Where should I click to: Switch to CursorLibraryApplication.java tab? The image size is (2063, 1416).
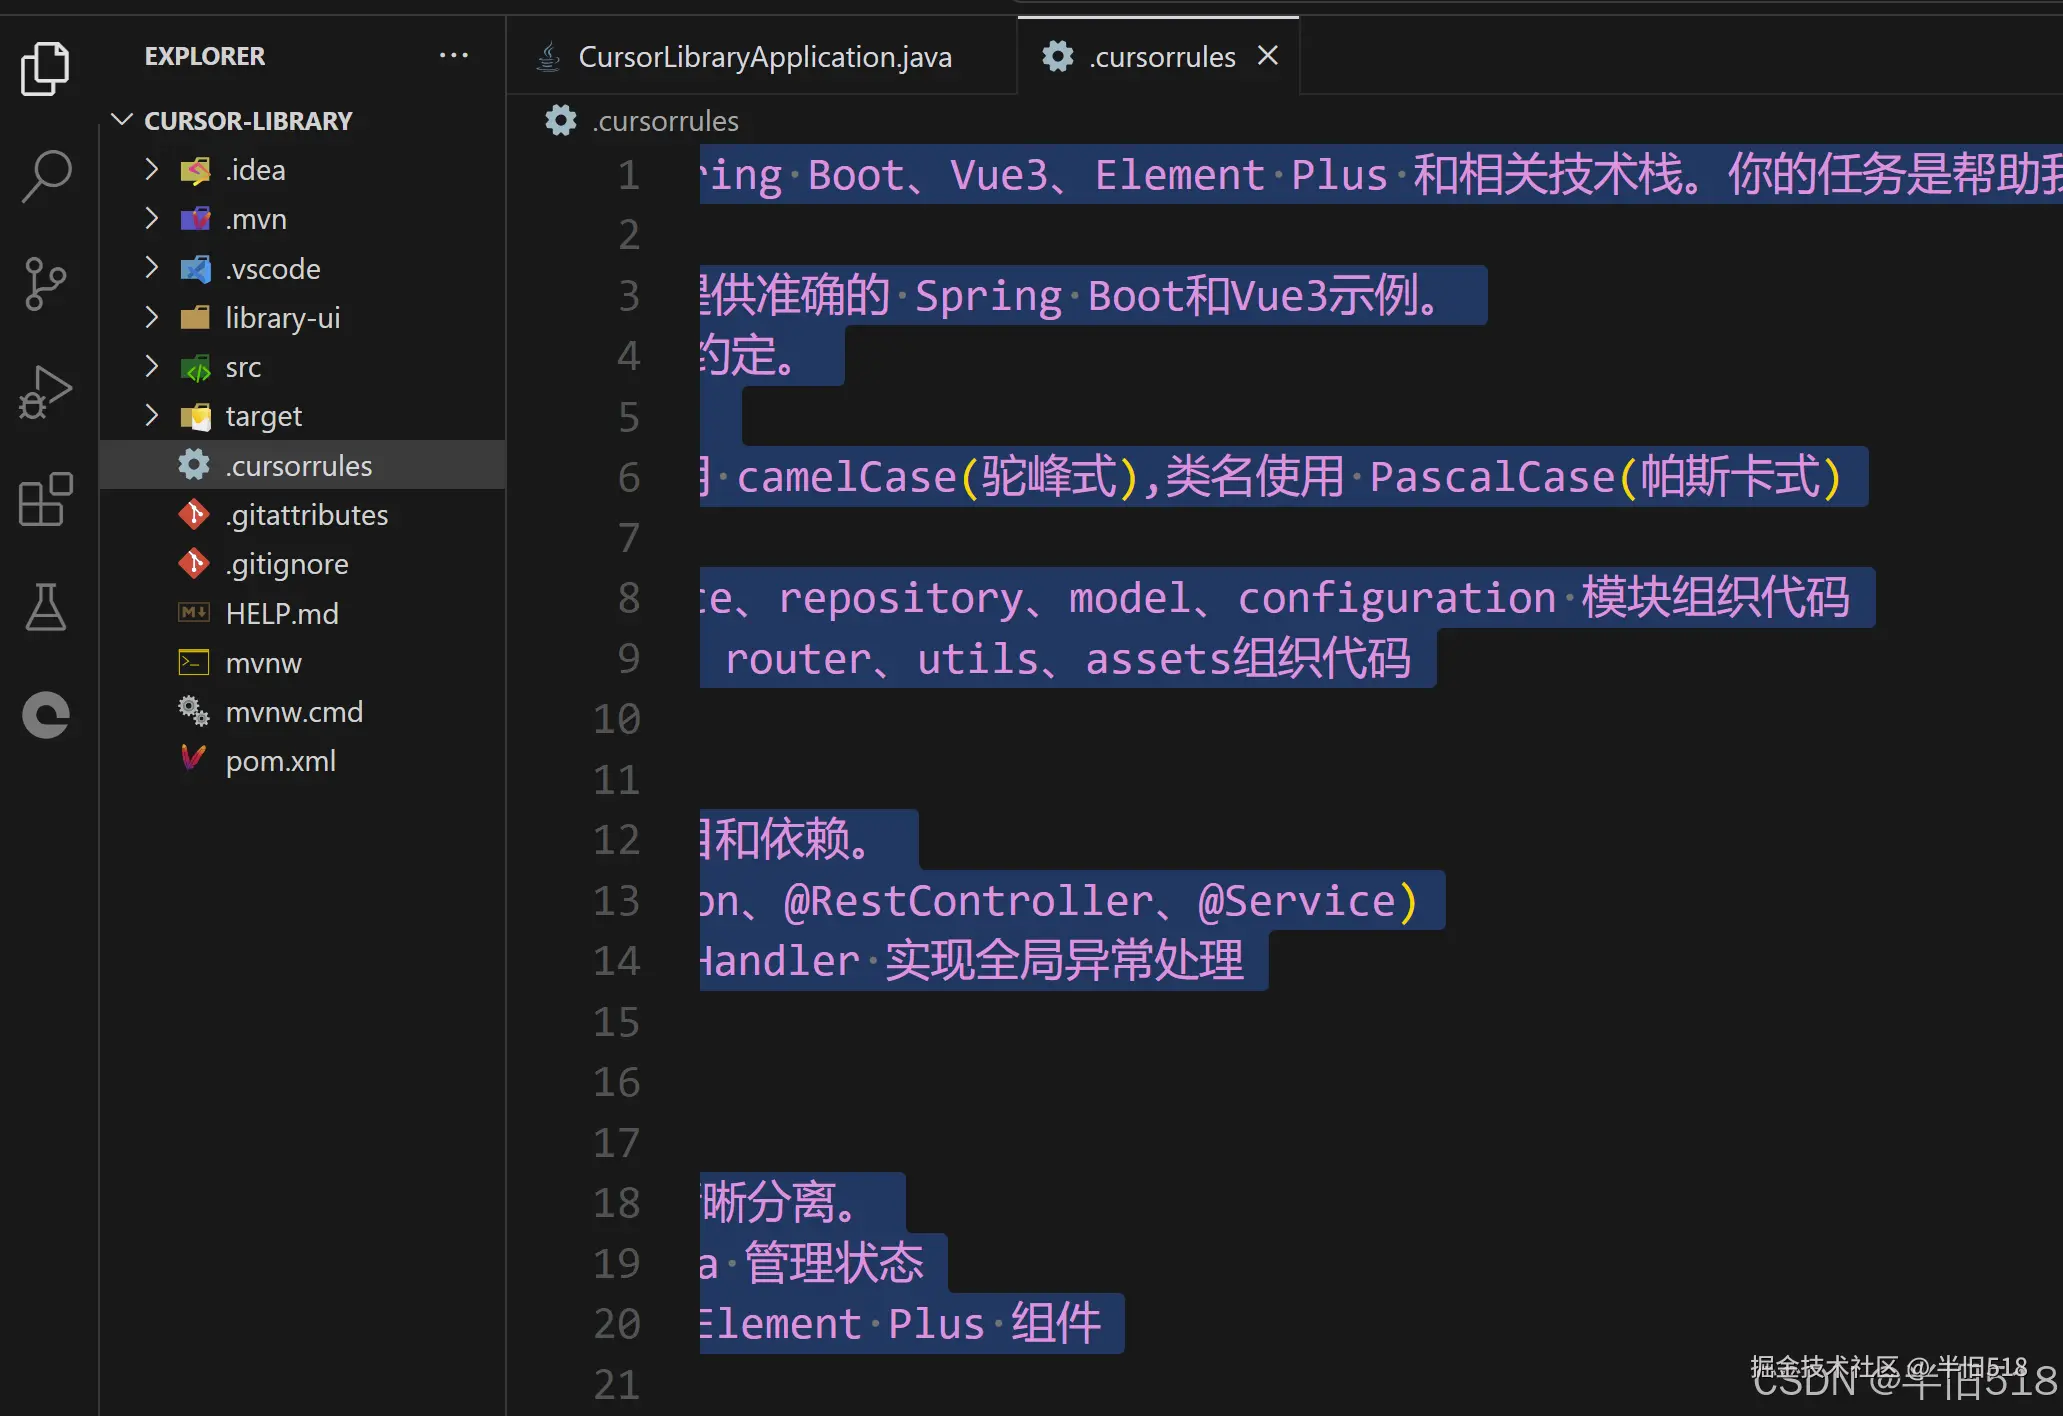(764, 57)
